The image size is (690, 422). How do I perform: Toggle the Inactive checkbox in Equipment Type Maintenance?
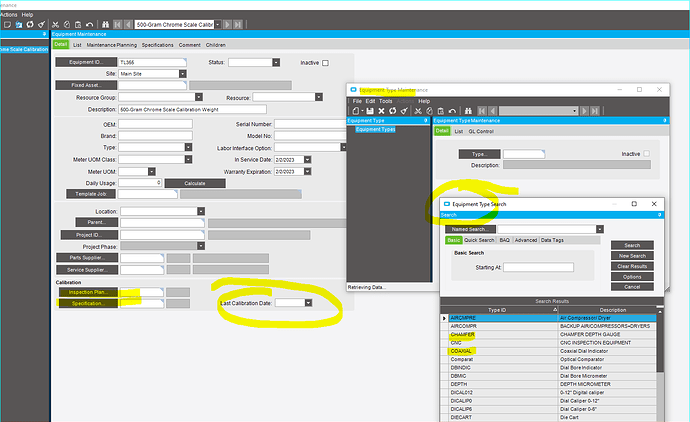coord(646,154)
